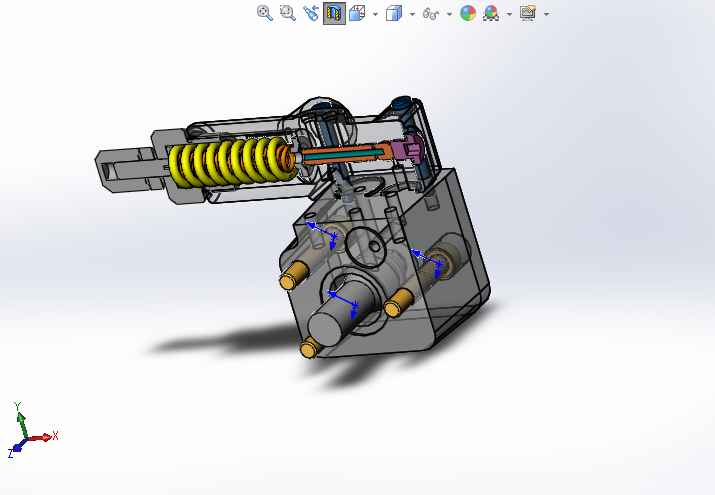Expand the View Settings dropdown arrow
The height and width of the screenshot is (495, 715).
coord(547,14)
